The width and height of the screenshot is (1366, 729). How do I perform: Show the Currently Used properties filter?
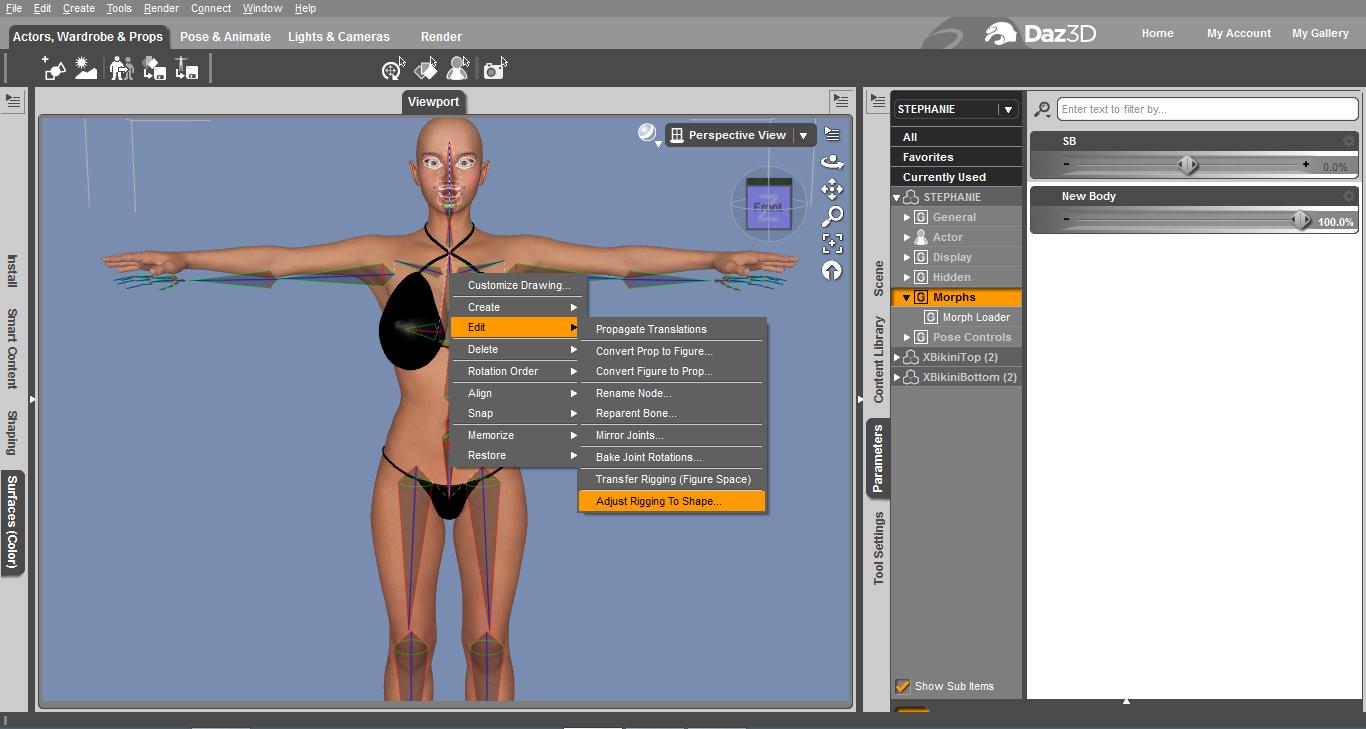(957, 177)
